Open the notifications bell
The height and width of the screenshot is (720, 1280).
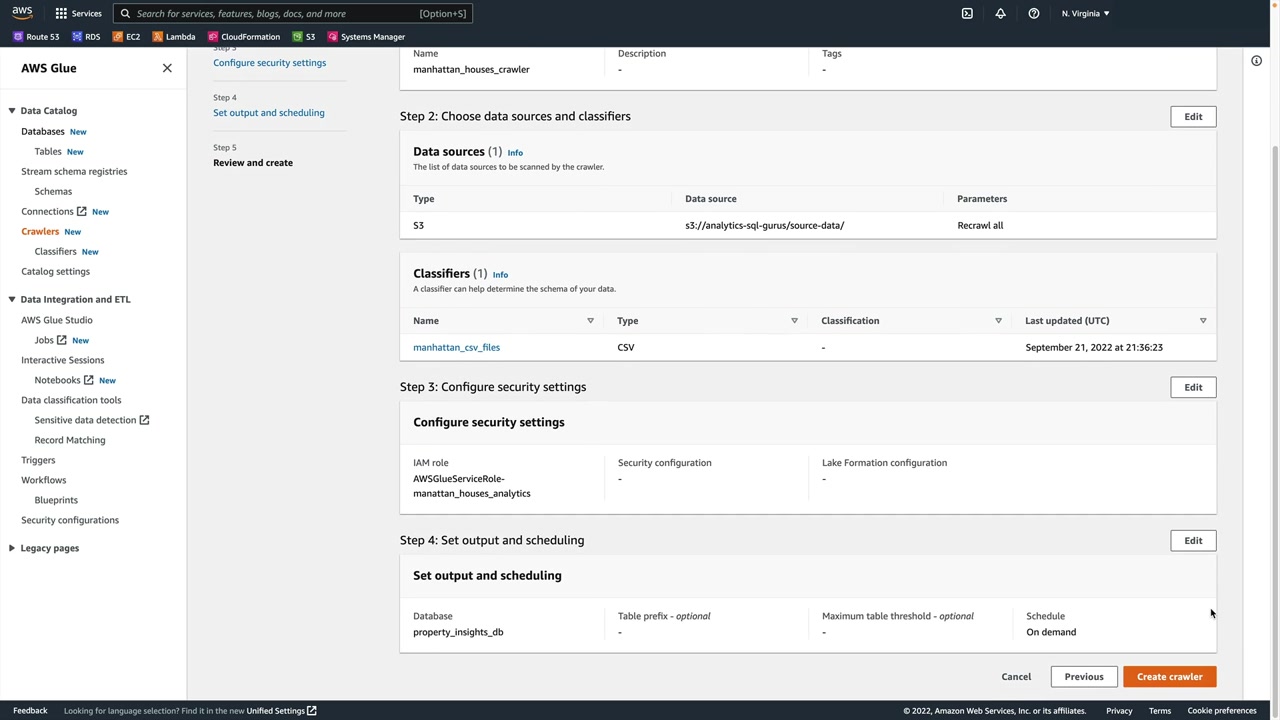click(1000, 13)
